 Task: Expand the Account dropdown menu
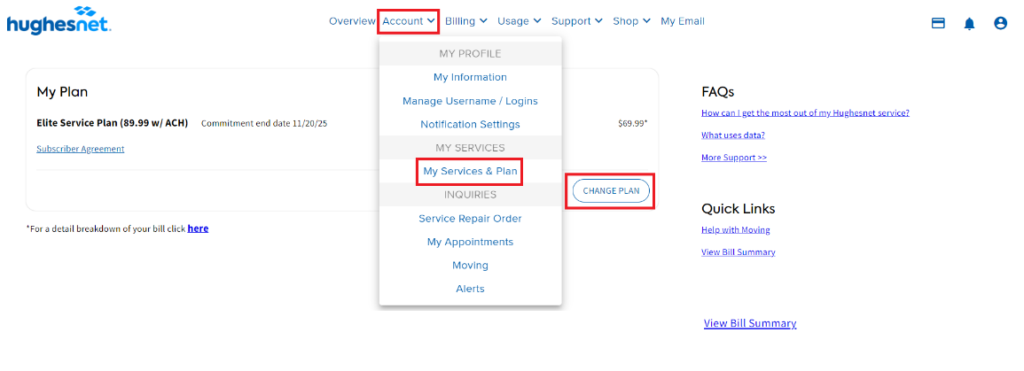pos(409,21)
